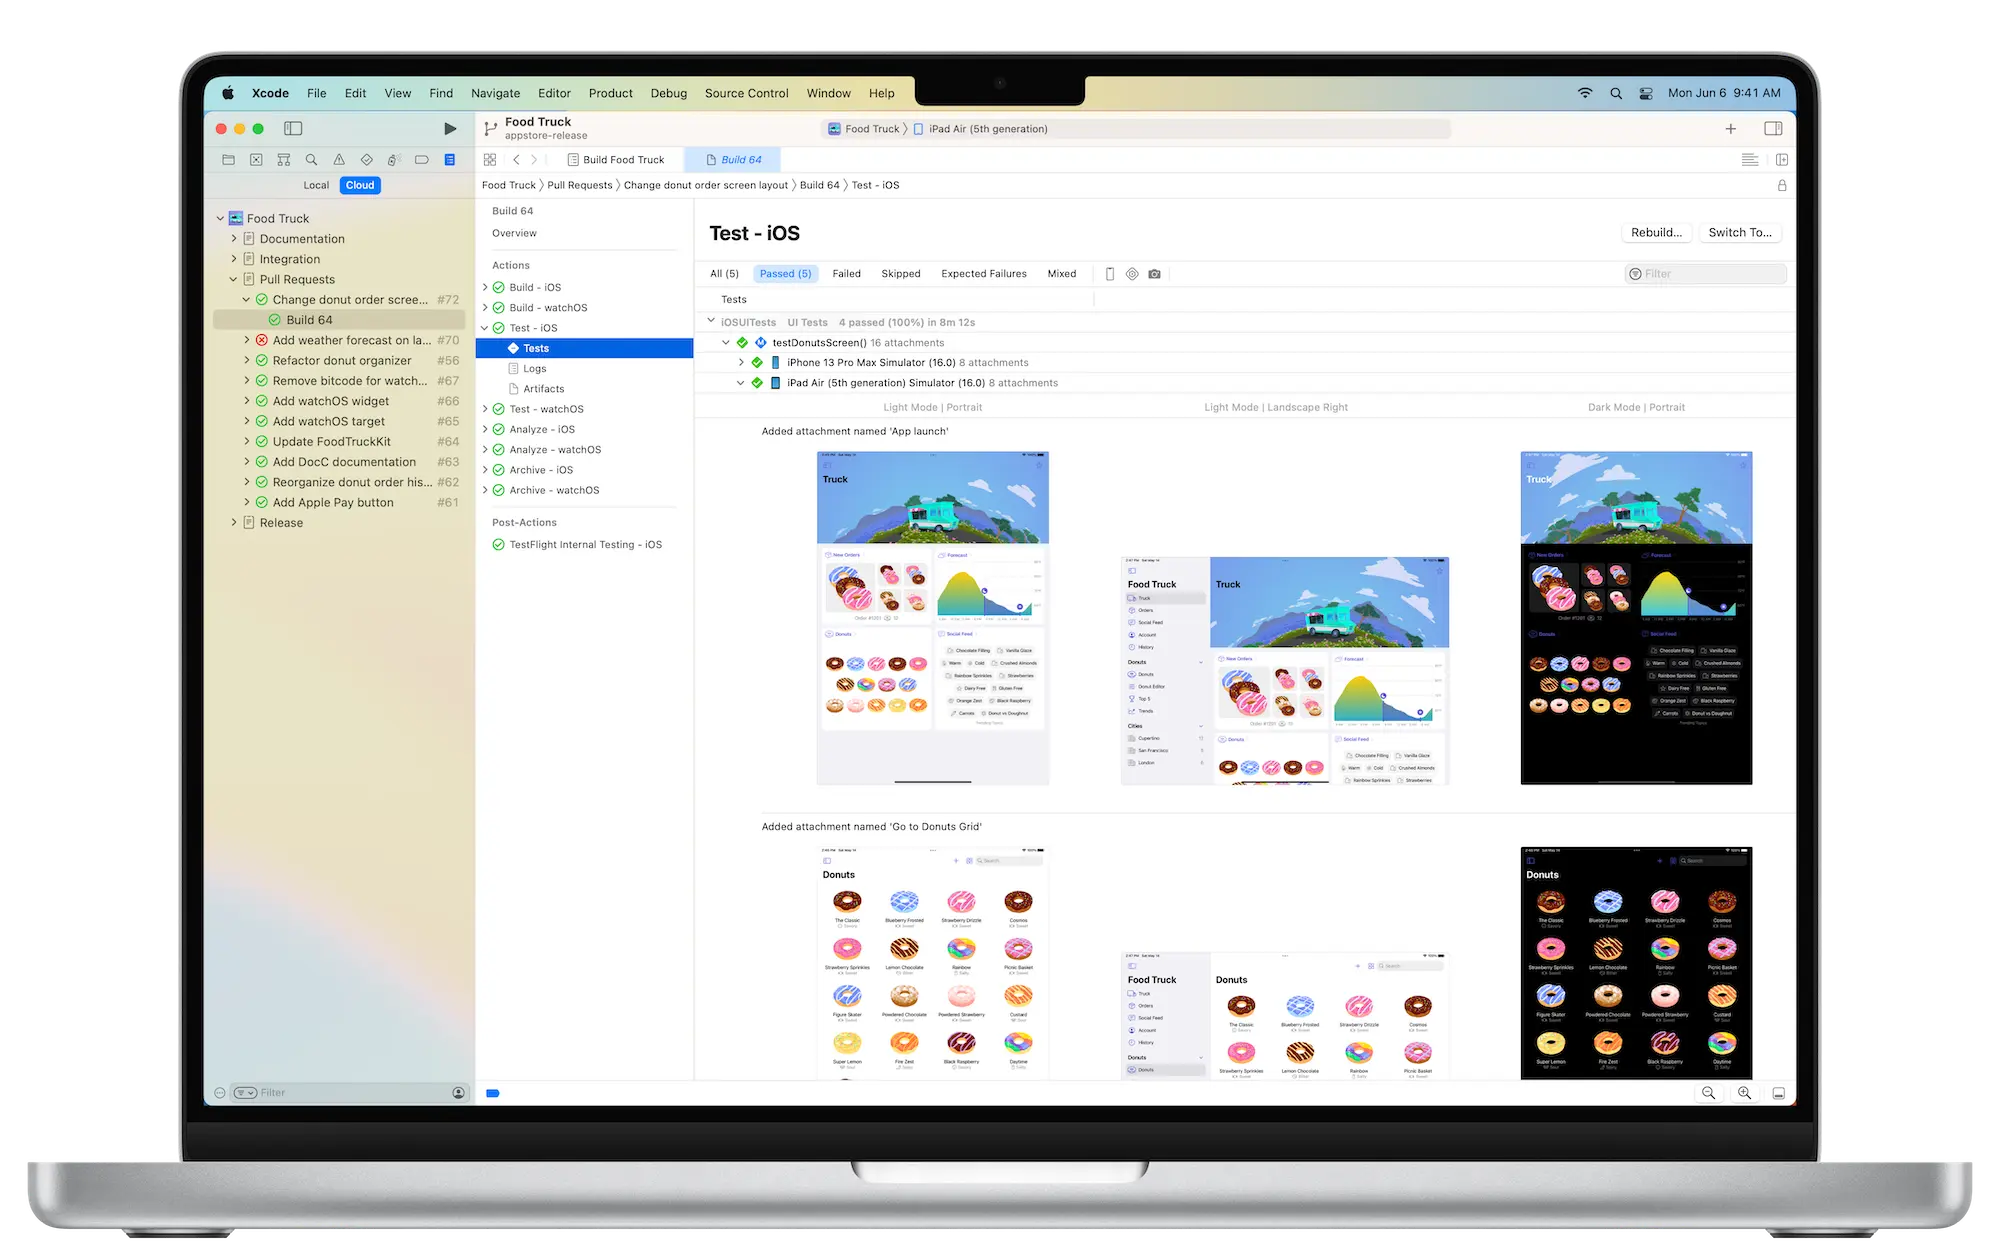Open the Product menu
Screen dimensions: 2000x1250
[x=610, y=93]
